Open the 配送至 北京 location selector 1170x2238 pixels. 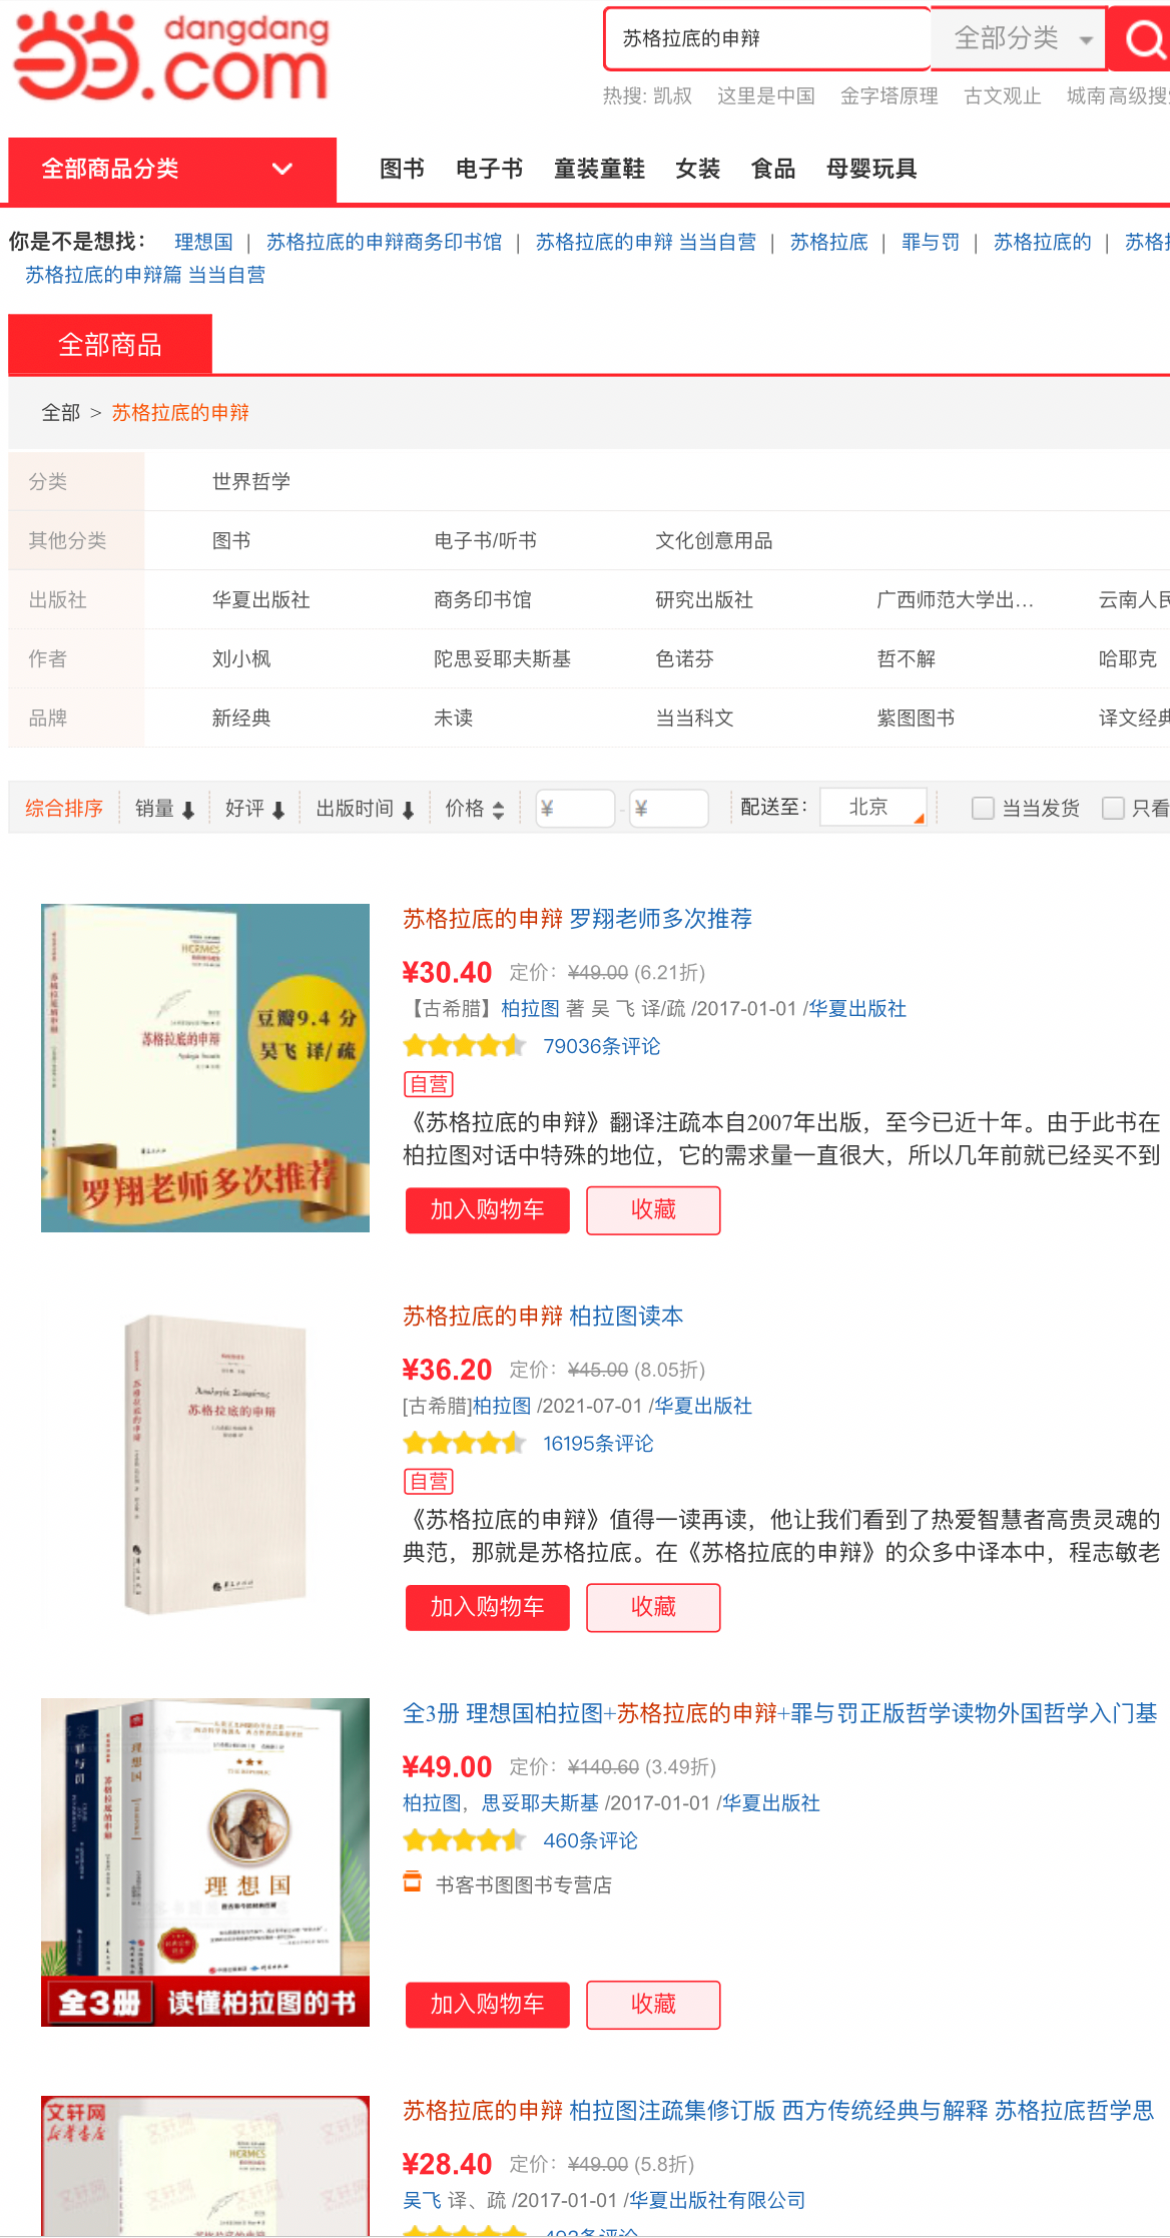(x=873, y=807)
